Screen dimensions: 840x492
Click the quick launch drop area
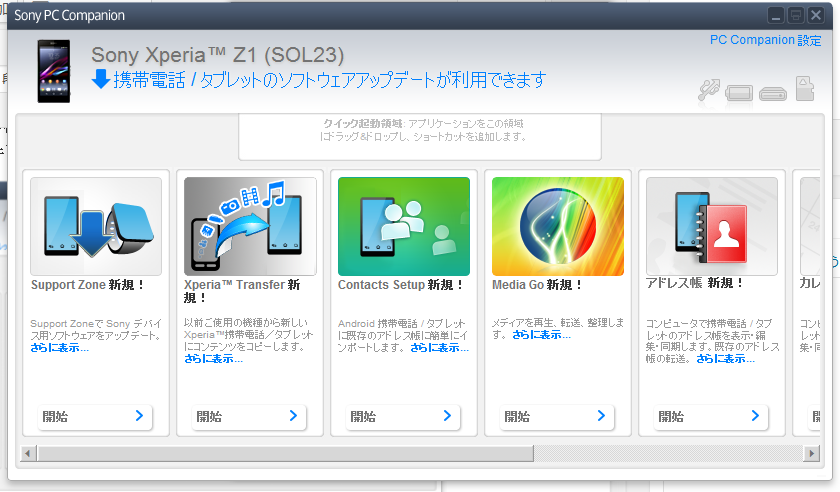coord(420,137)
